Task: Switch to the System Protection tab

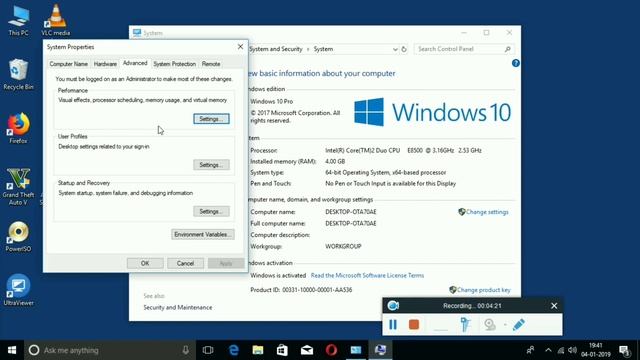Action: click(174, 64)
